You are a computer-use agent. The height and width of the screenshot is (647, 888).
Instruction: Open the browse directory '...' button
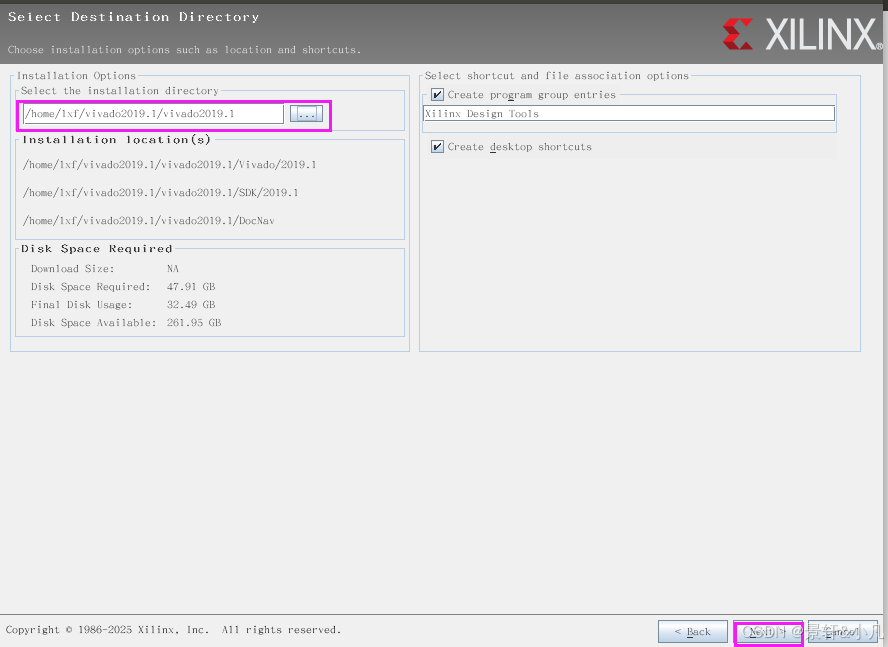click(306, 114)
